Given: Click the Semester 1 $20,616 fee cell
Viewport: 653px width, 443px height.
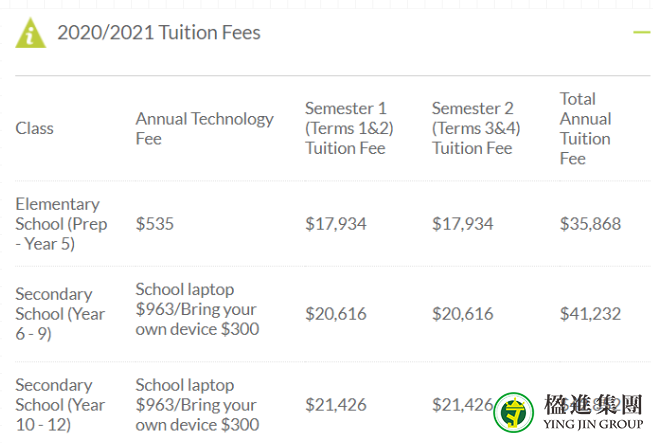Looking at the screenshot, I should click(336, 314).
